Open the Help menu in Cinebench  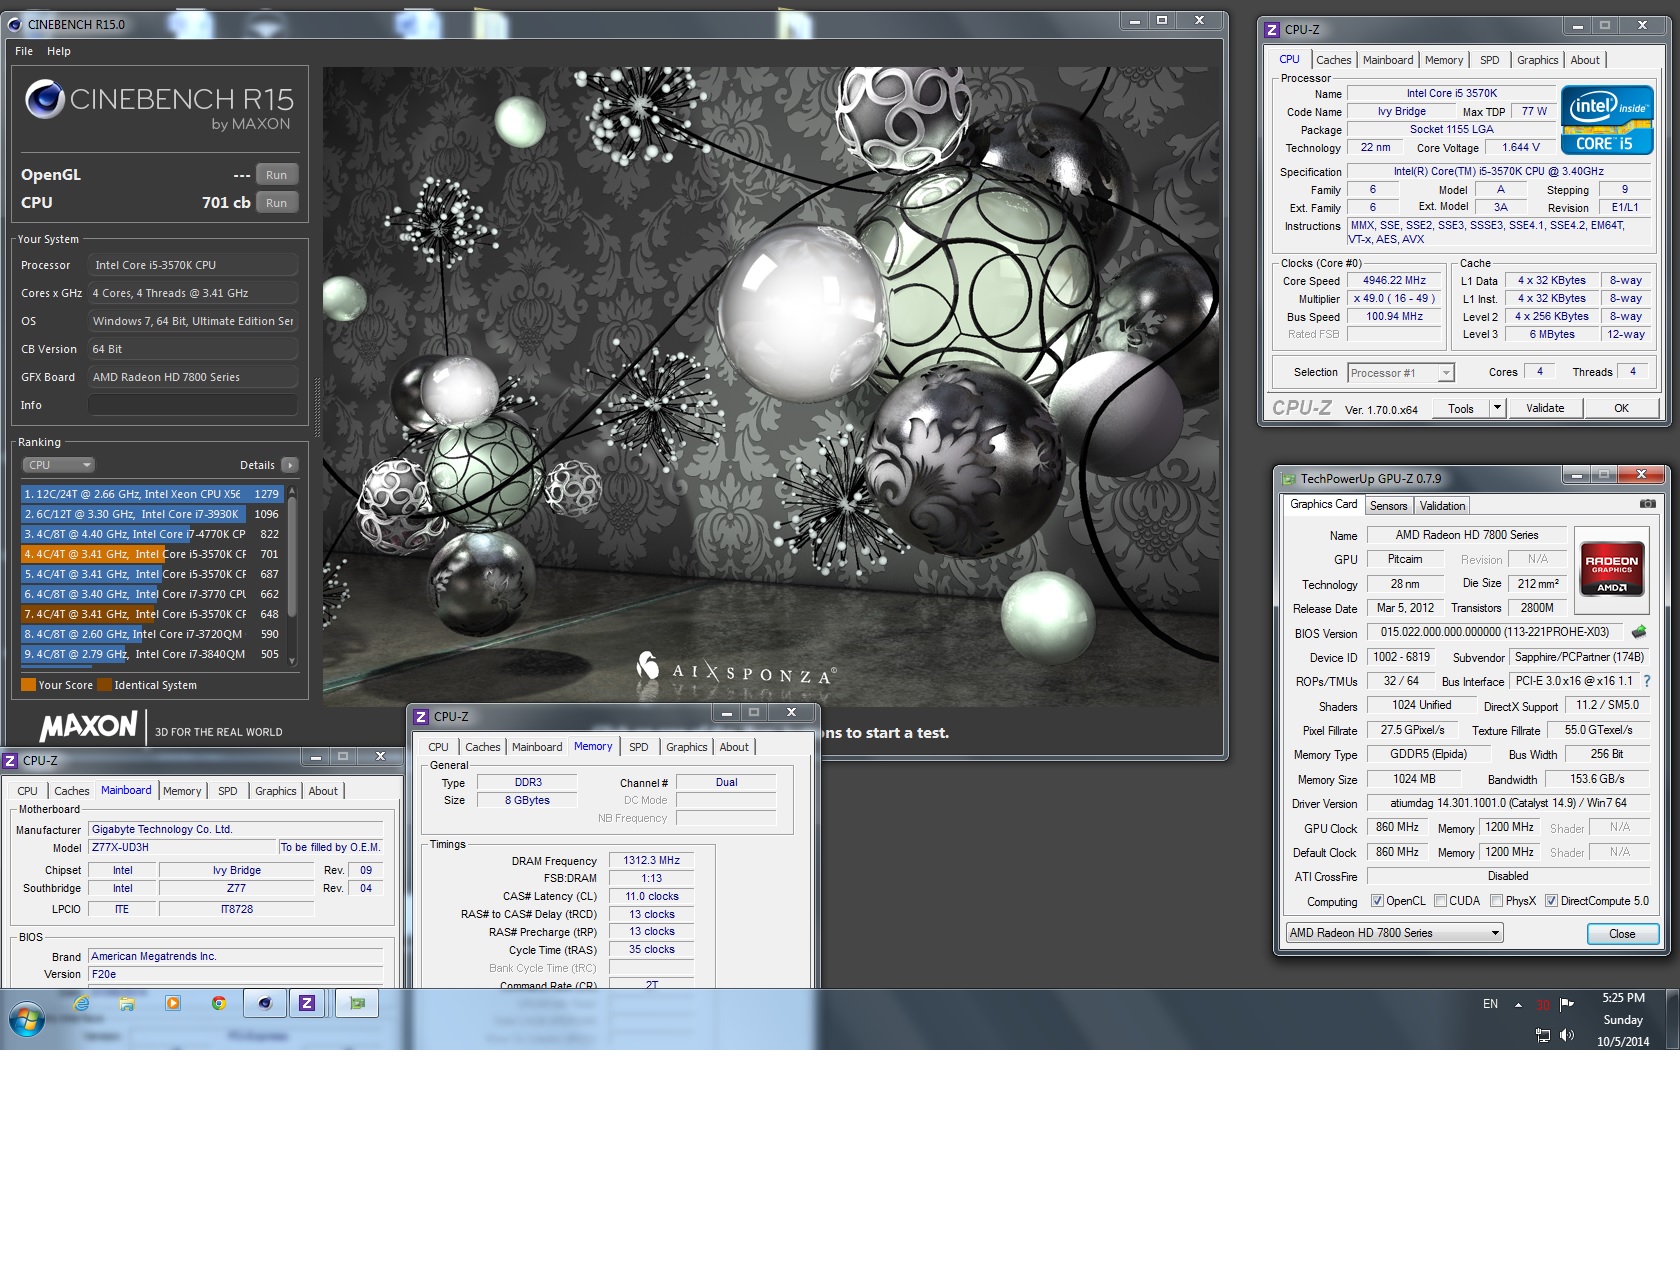[59, 51]
